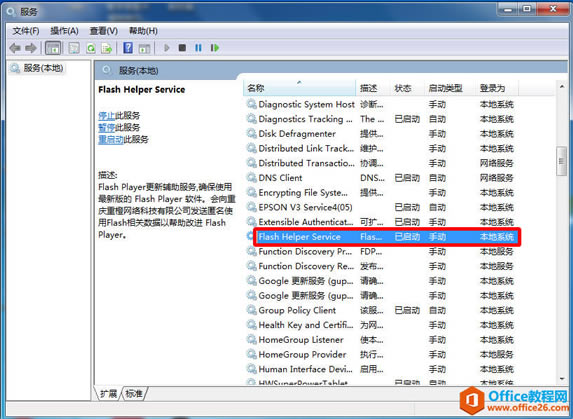Viewport: 573px width, 419px height.
Task: Click the Restart Service toolbar icon
Action: coord(215,48)
